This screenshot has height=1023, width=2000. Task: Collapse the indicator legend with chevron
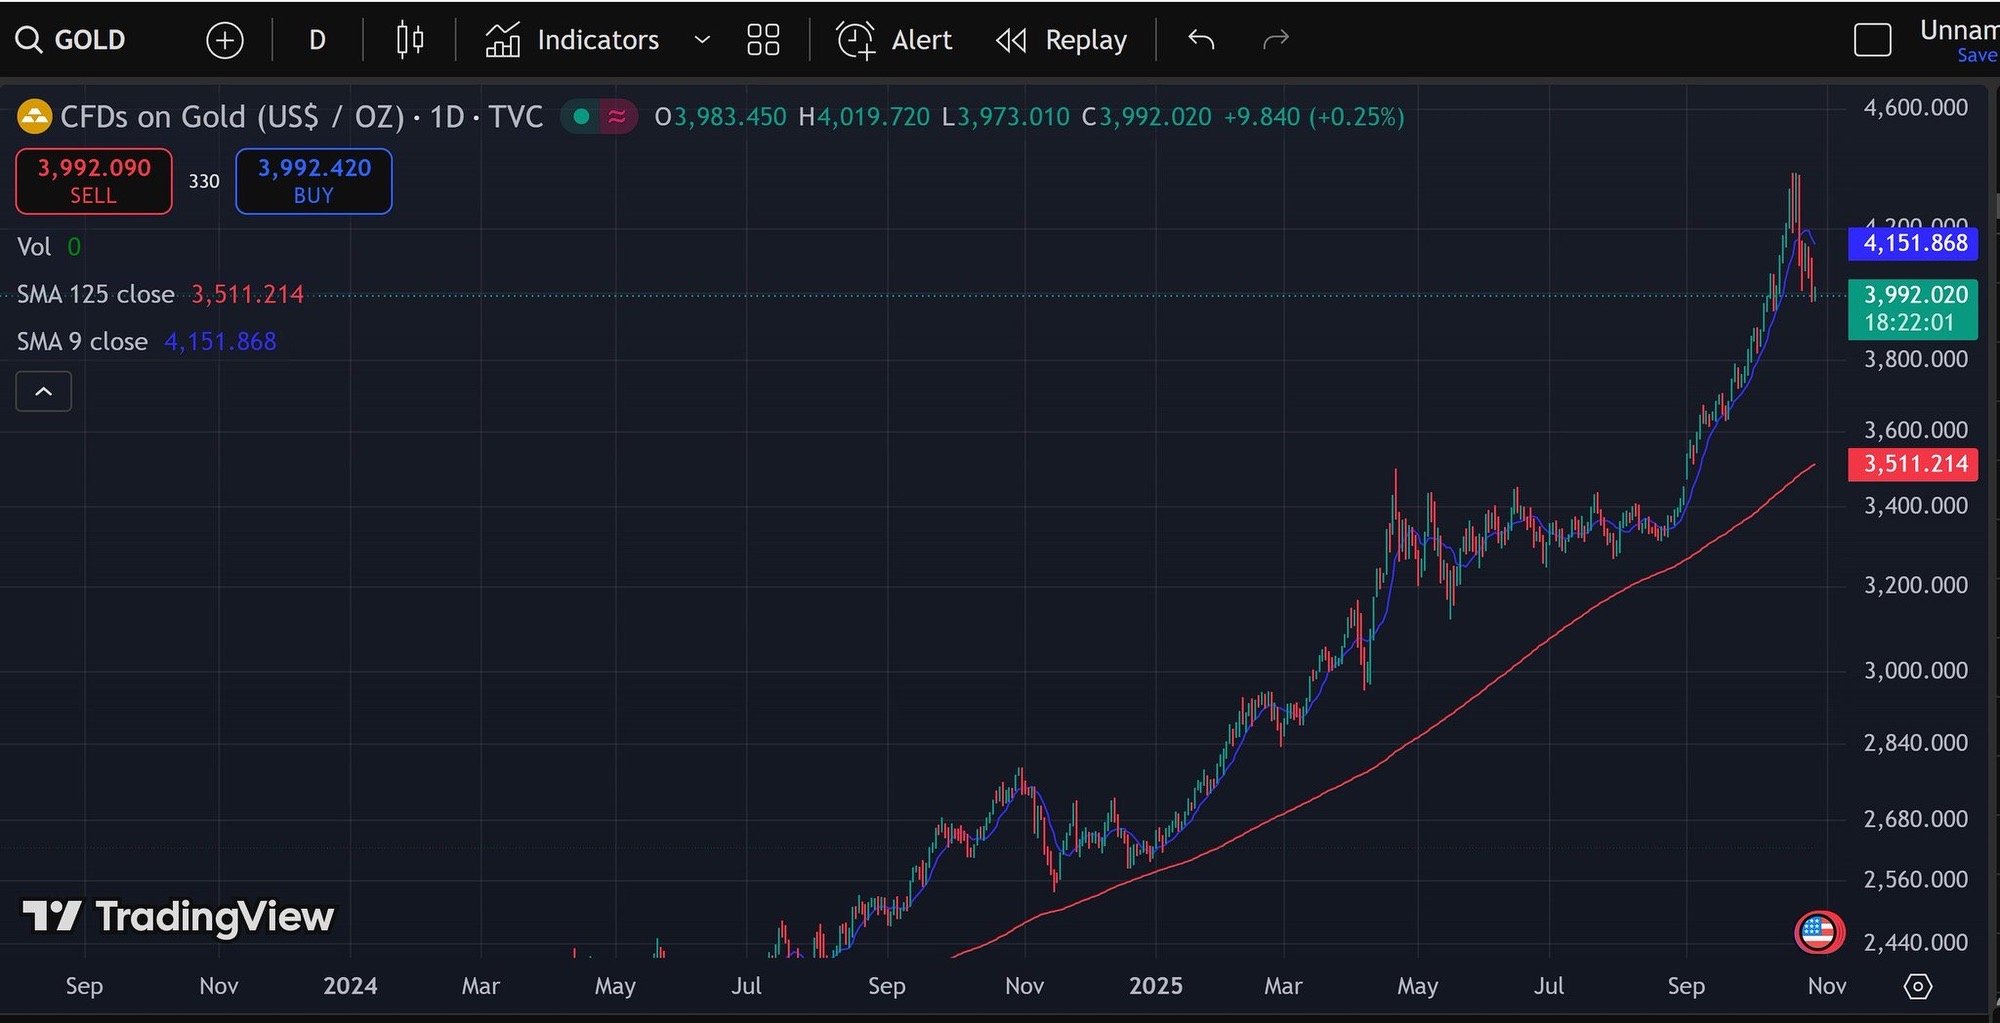[x=44, y=392]
